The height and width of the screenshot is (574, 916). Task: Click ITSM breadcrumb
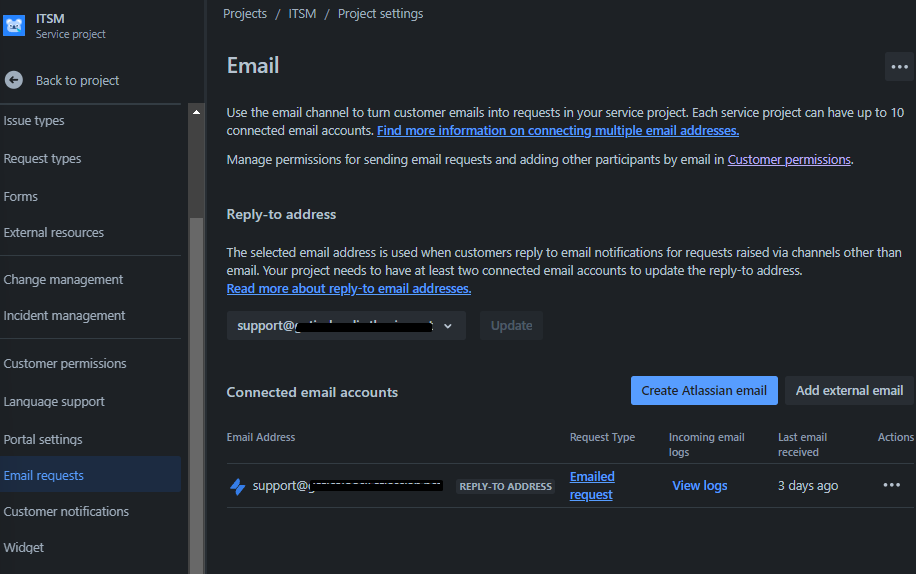pos(302,13)
